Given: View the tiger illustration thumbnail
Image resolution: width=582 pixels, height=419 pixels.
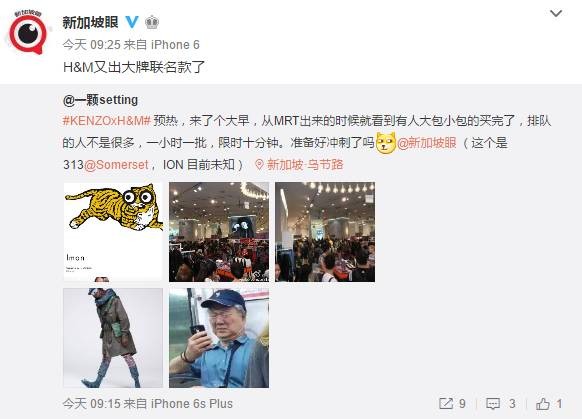Looking at the screenshot, I should pyautogui.click(x=113, y=232).
